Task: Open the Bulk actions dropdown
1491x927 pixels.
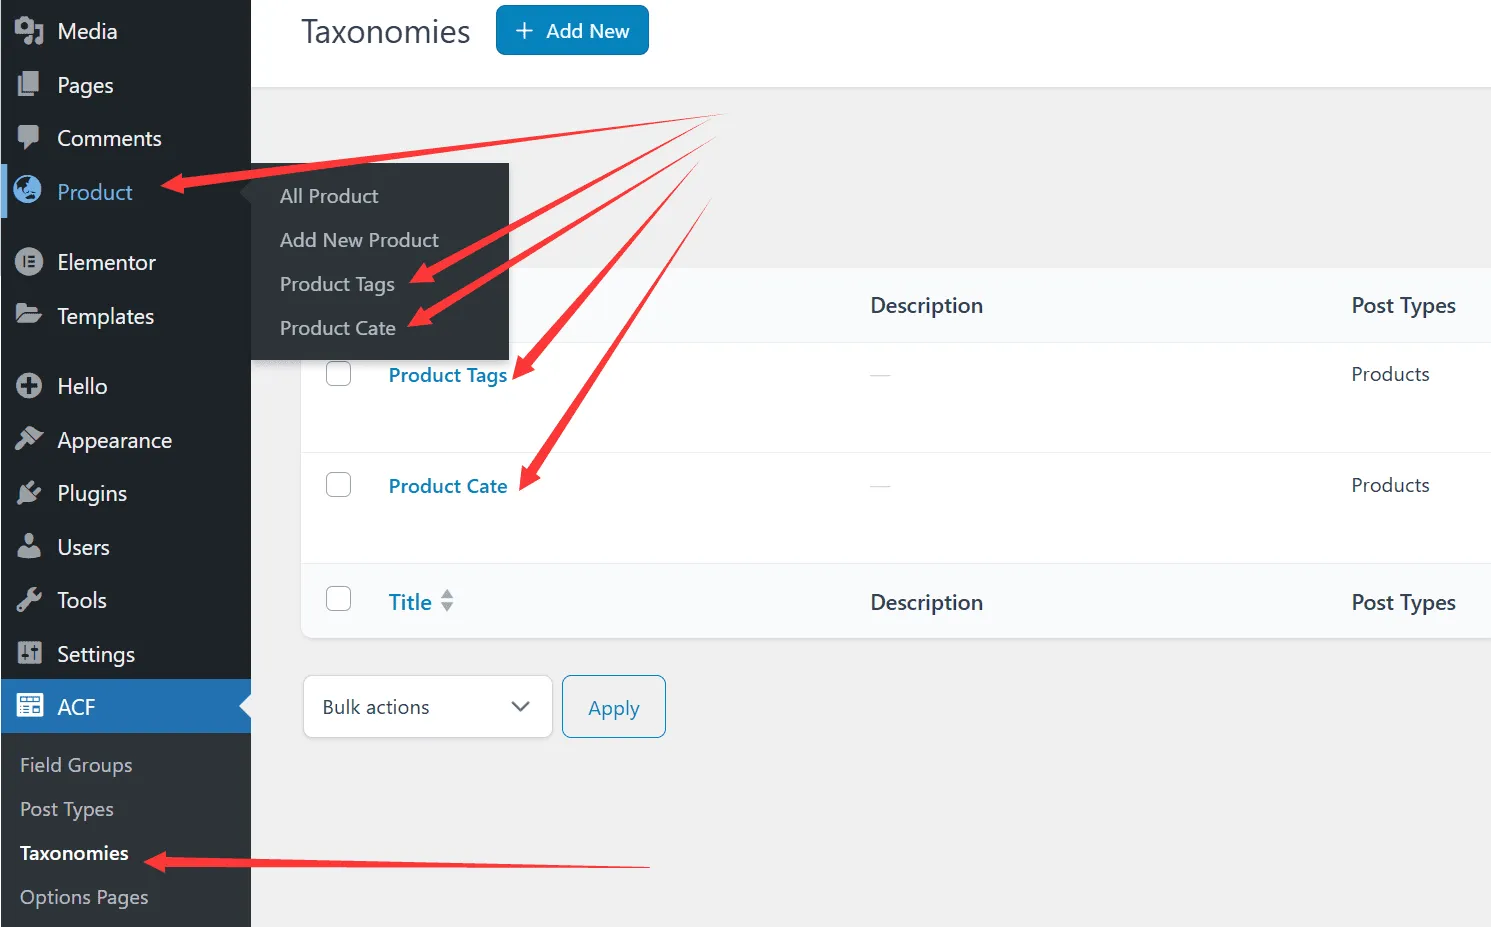Action: [x=427, y=707]
